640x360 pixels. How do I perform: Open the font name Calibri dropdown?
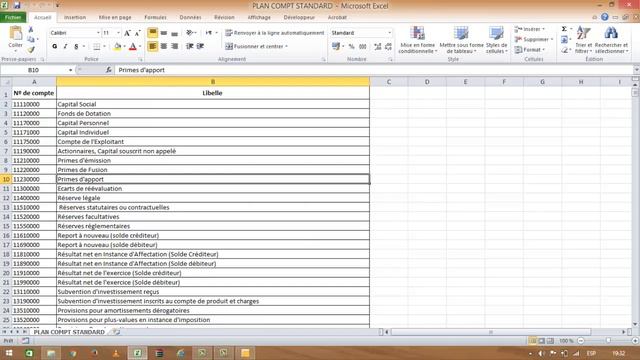[98, 33]
